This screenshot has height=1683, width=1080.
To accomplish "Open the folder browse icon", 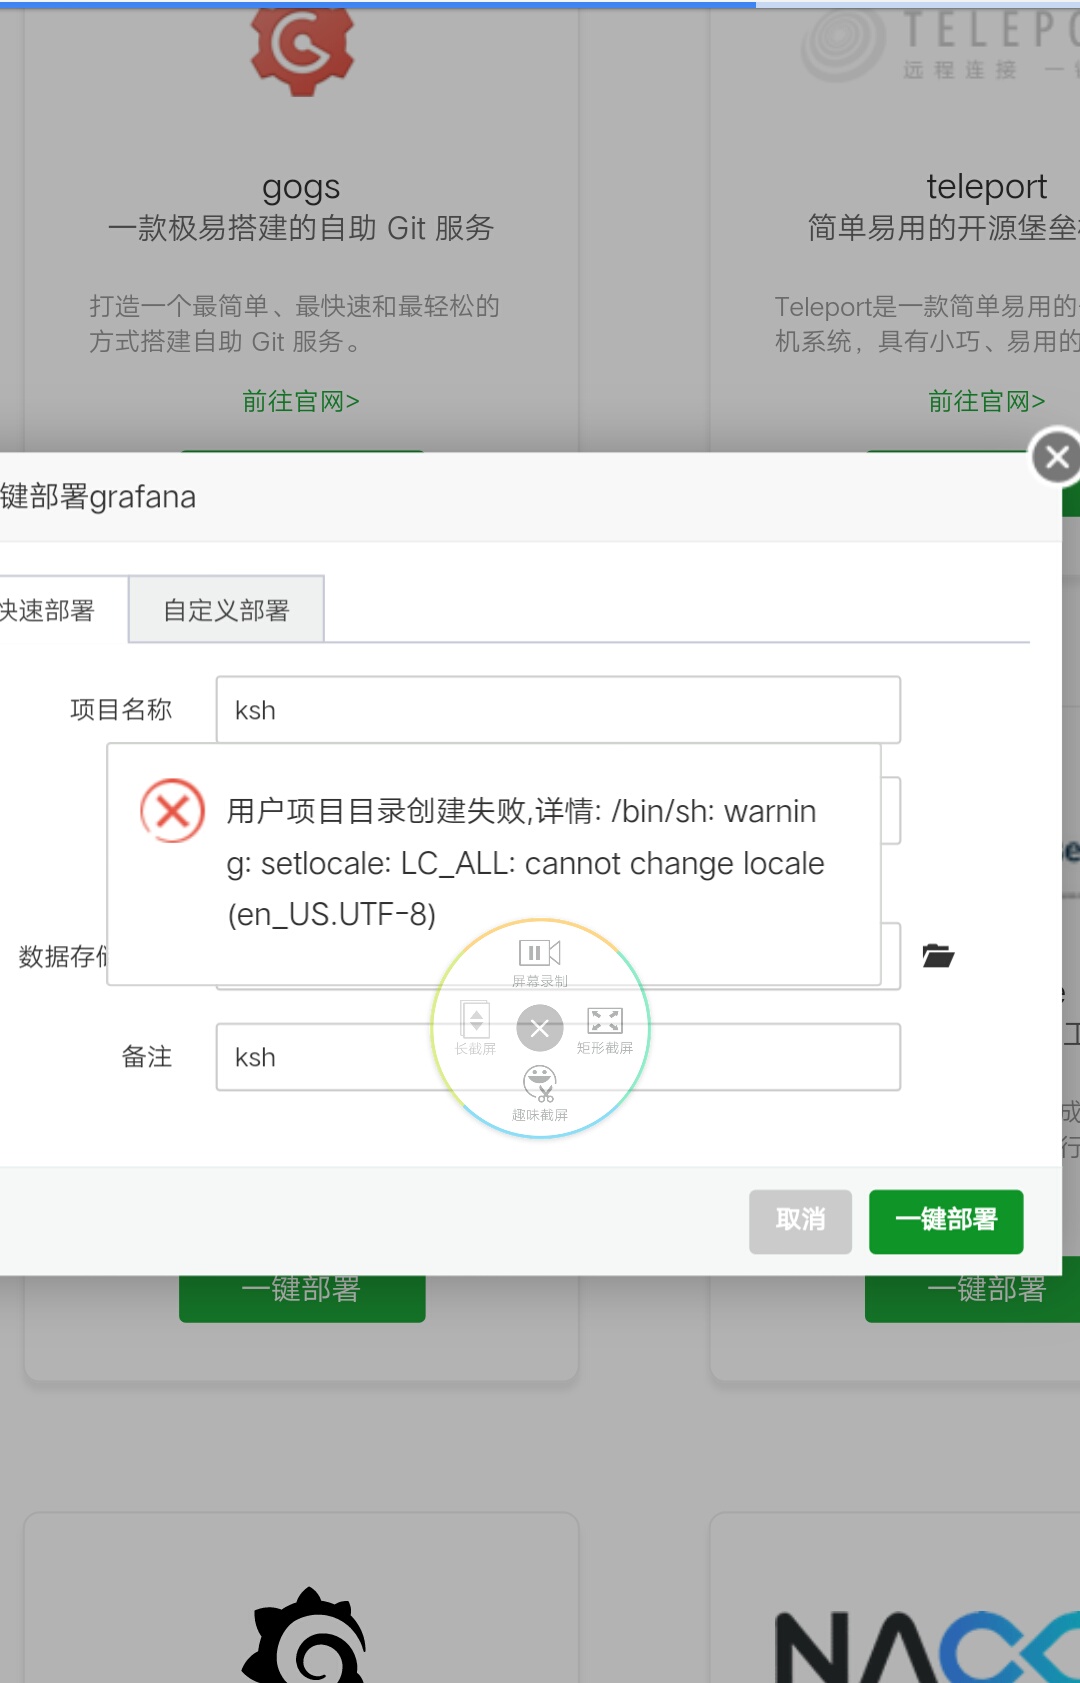I will click(938, 956).
